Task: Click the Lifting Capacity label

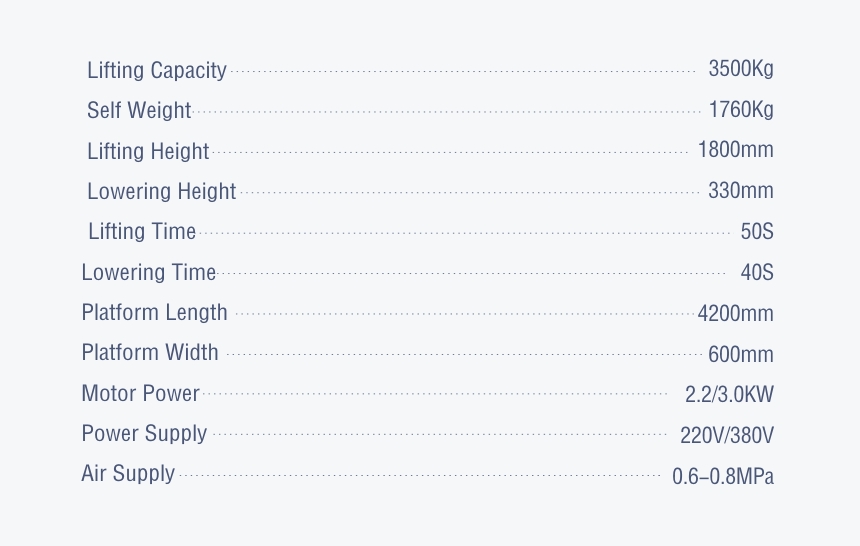Action: [157, 70]
